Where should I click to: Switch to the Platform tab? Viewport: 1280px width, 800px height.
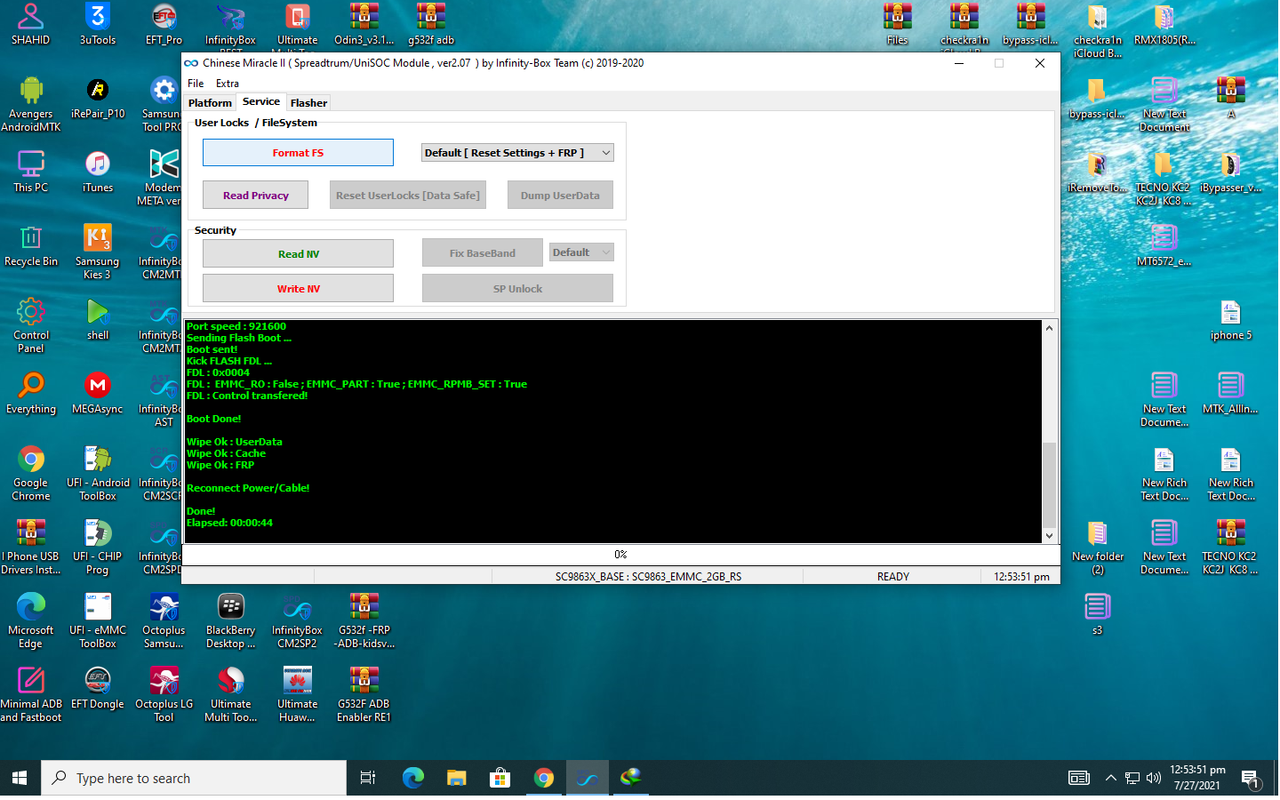point(210,102)
